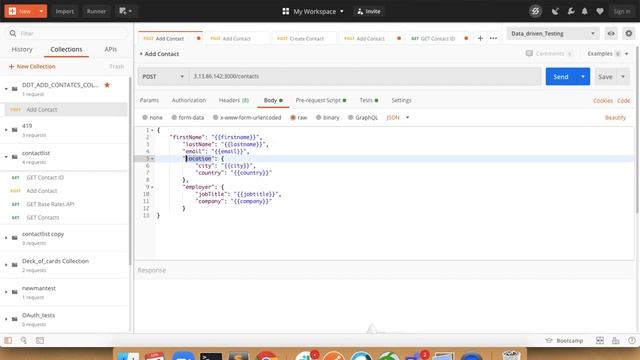Collapse the contactlist collection
Image resolution: width=640 pixels, height=360 pixels.
click(6, 157)
